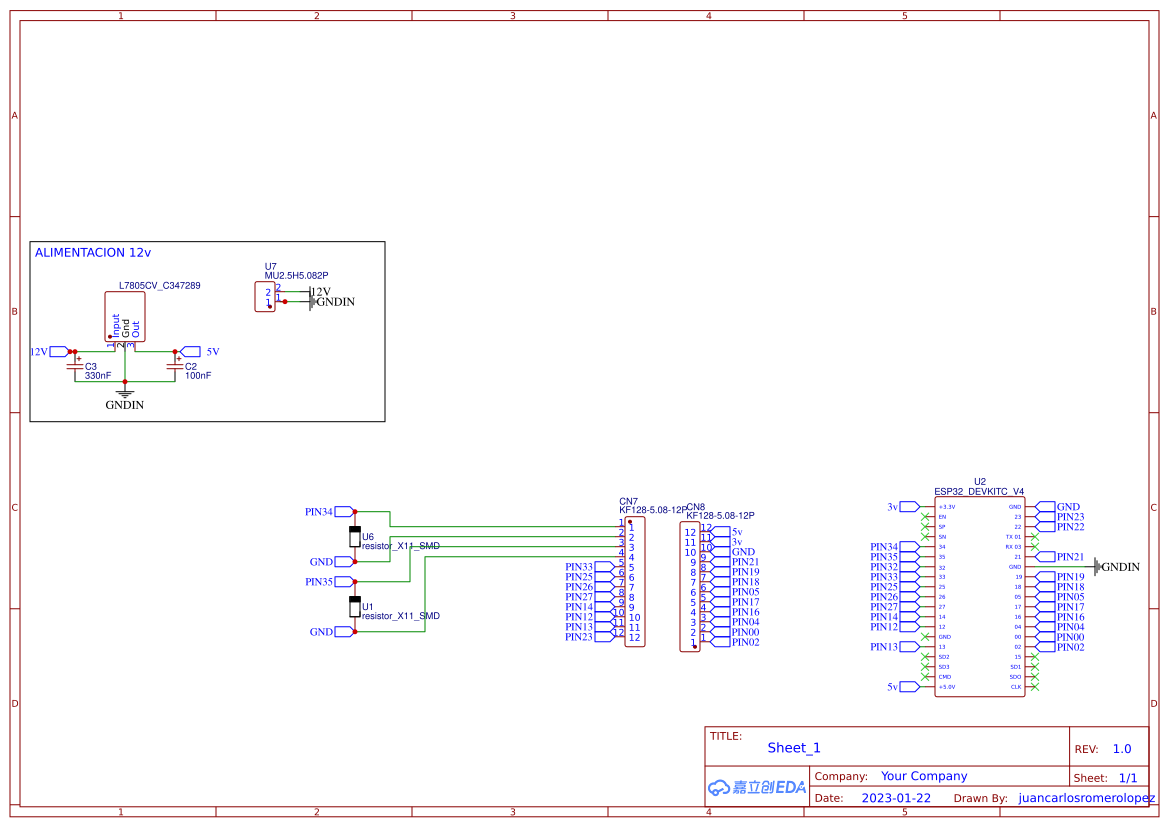Image resolution: width=1169 pixels, height=827 pixels.
Task: Select the ALIMENTACION 12v text label
Action: (93, 253)
